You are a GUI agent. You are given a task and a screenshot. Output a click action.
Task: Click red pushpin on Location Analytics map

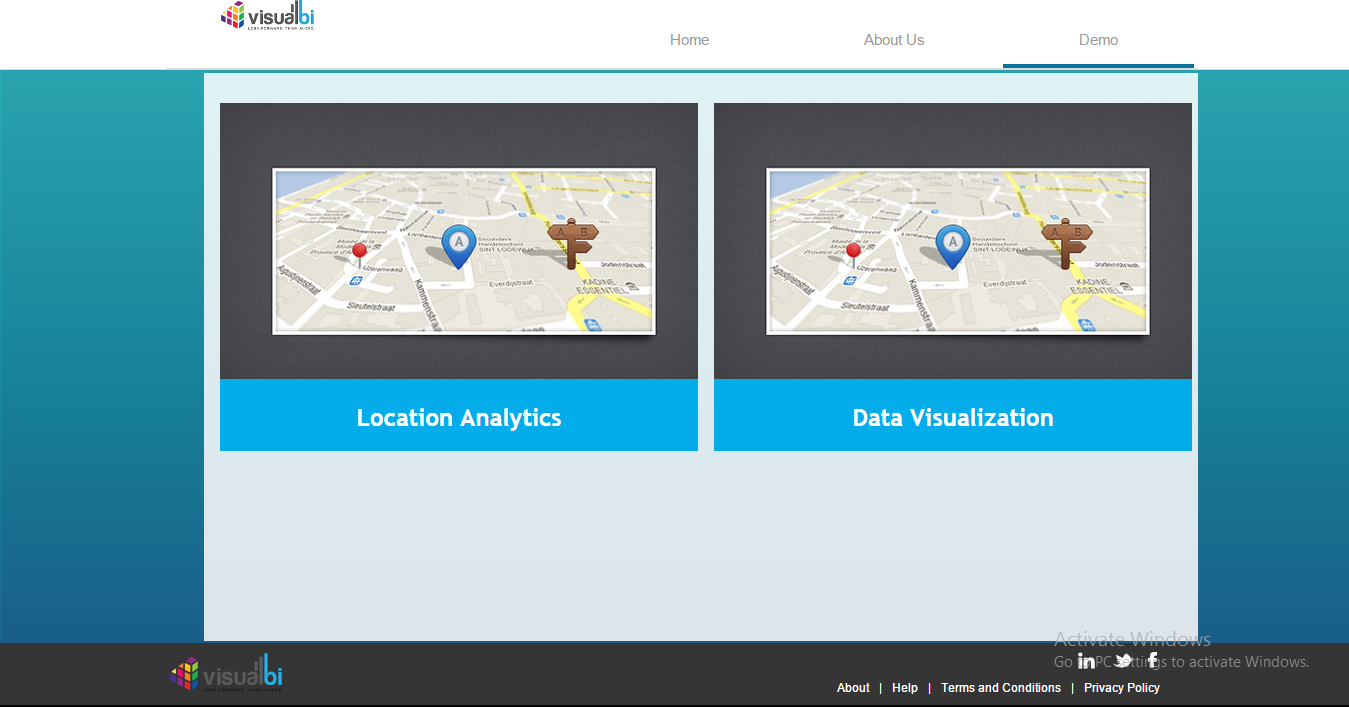pyautogui.click(x=359, y=251)
